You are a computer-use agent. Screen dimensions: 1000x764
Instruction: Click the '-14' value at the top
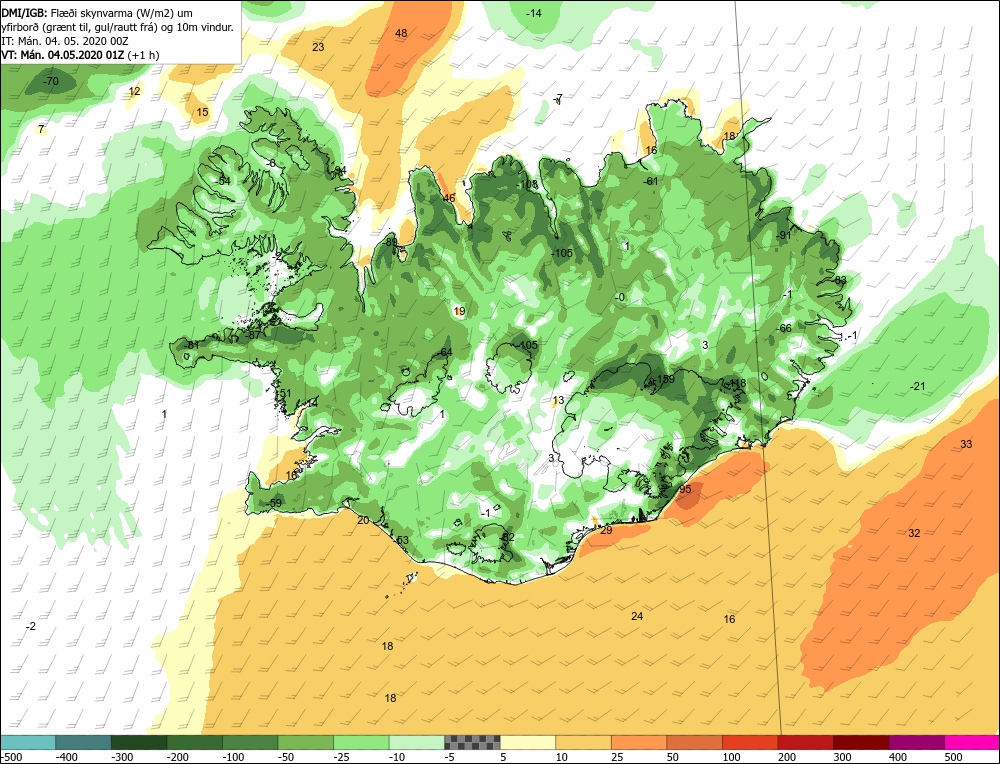(534, 13)
